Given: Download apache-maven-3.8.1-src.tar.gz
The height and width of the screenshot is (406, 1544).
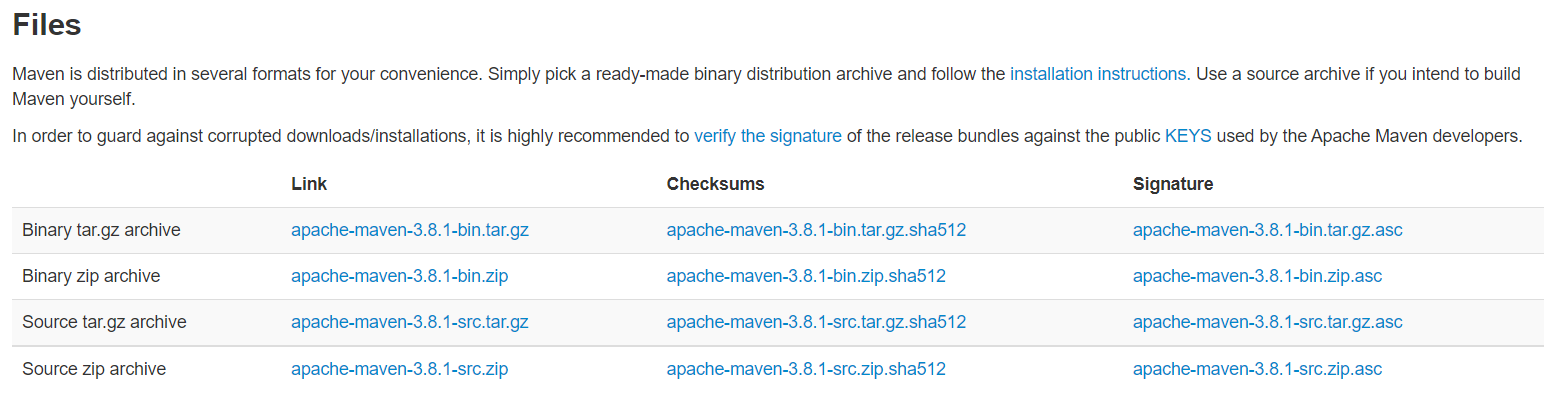Looking at the screenshot, I should pos(409,322).
